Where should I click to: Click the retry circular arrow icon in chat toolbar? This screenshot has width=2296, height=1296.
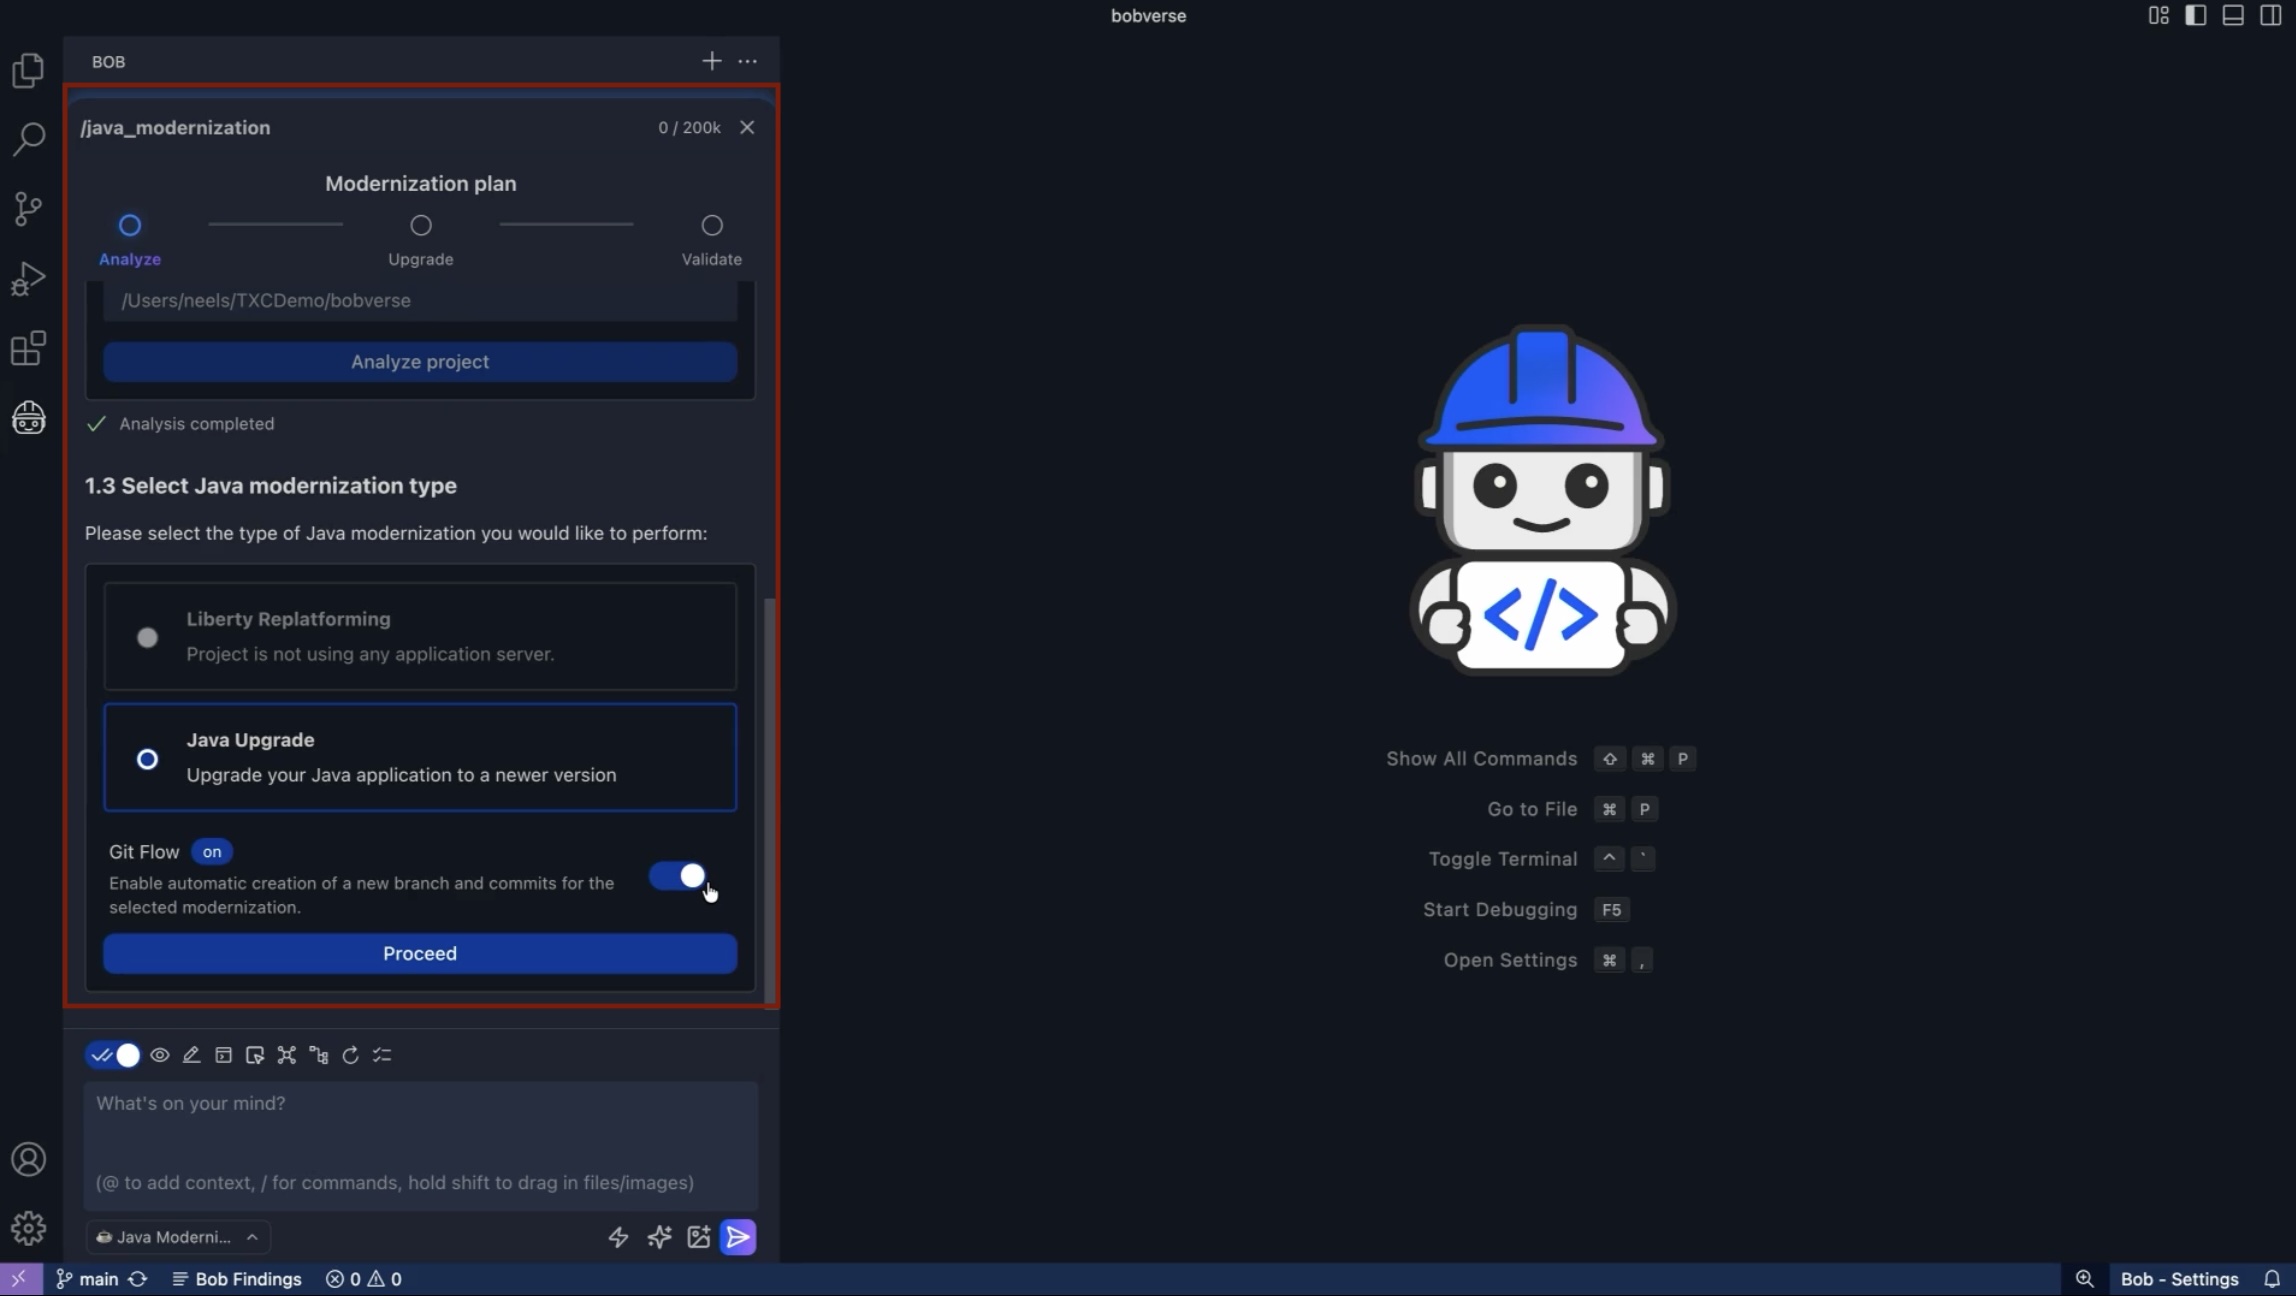pyautogui.click(x=350, y=1055)
